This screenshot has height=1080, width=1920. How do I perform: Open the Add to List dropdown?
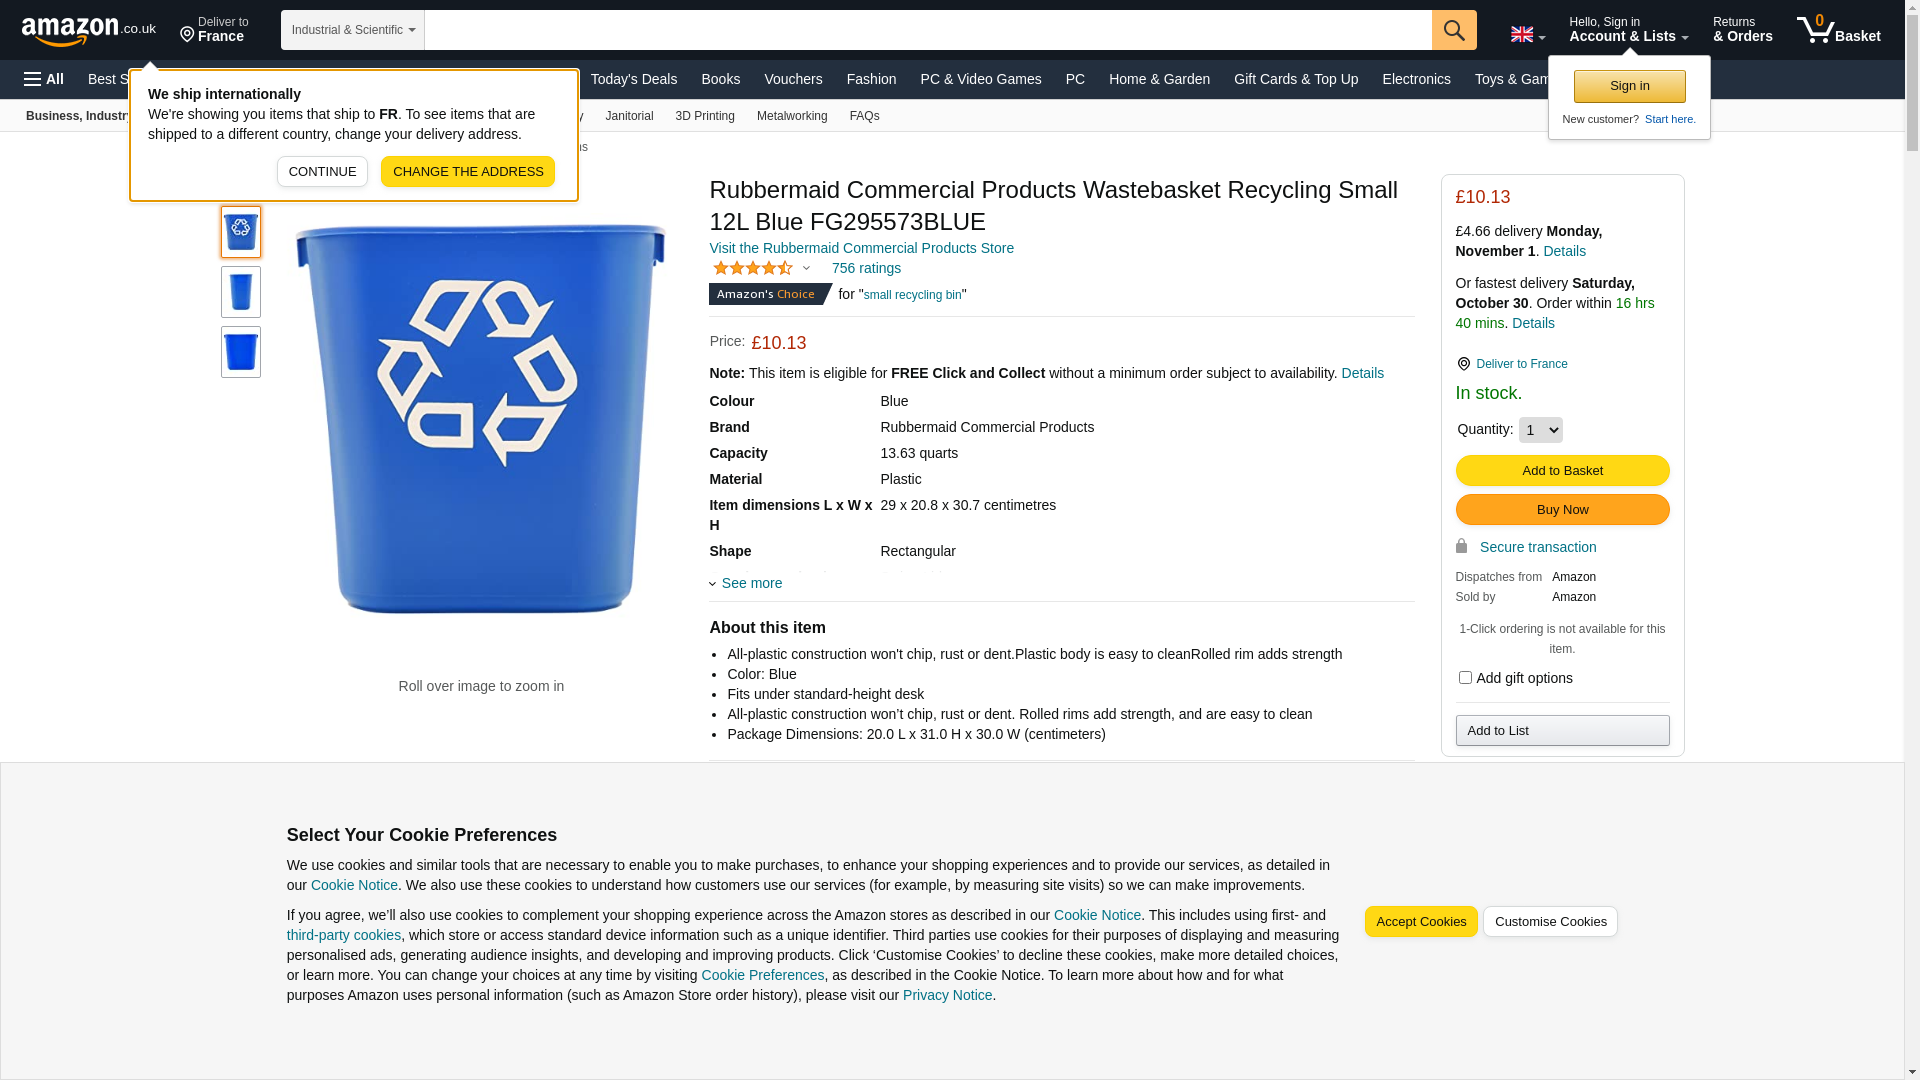point(1562,731)
